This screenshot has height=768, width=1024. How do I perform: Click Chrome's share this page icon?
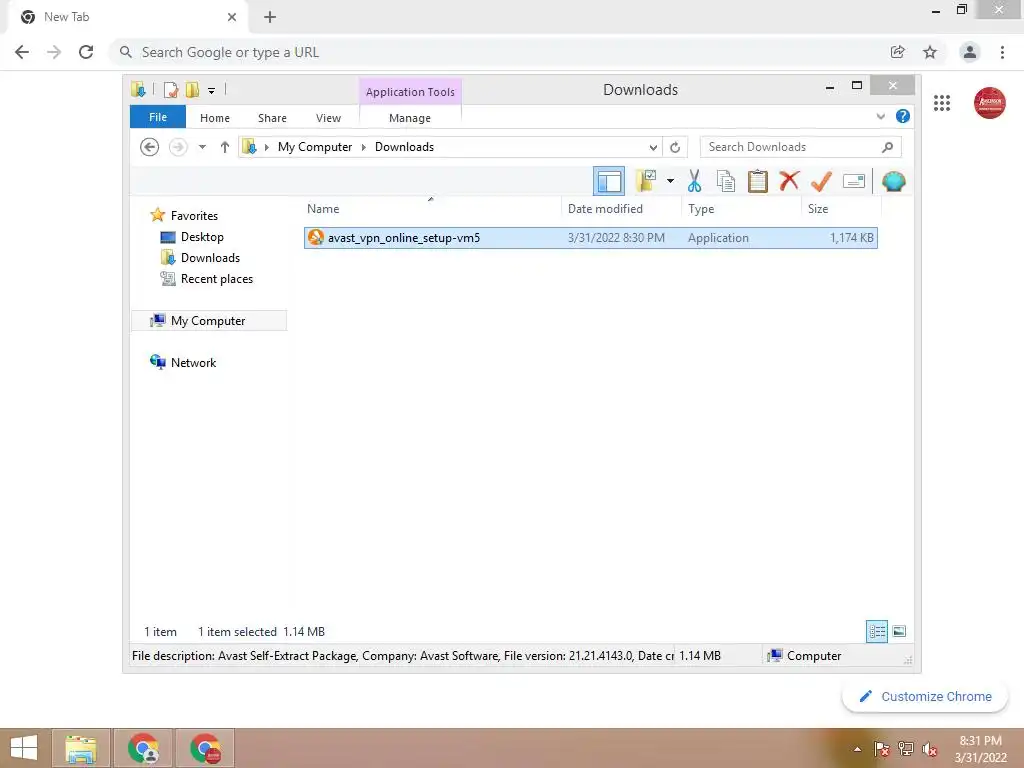coord(897,52)
